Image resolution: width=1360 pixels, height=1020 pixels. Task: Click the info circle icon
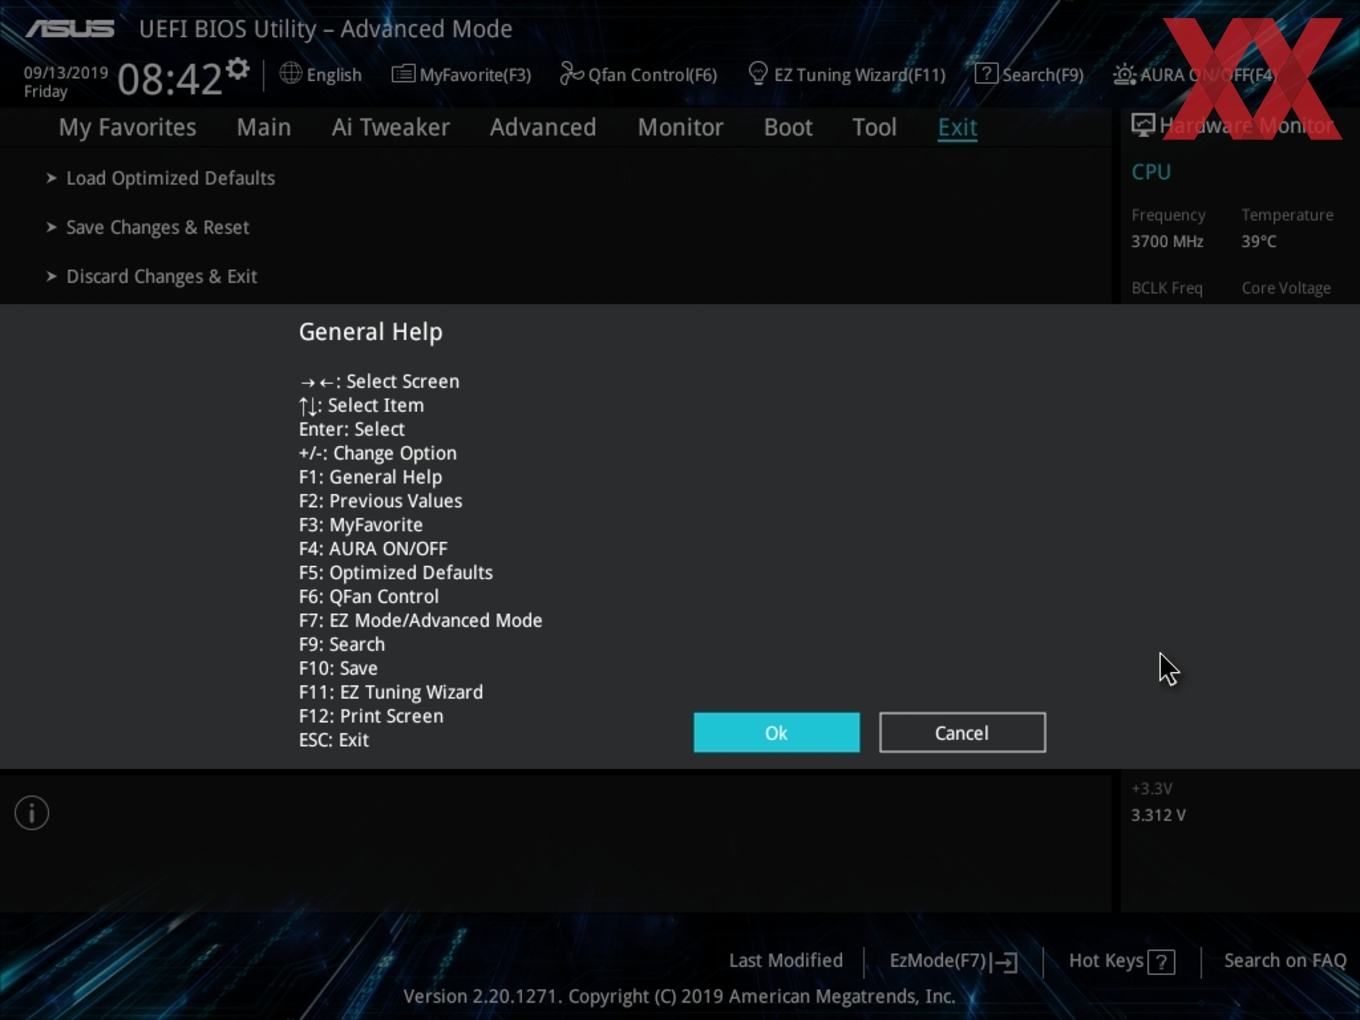pos(32,813)
